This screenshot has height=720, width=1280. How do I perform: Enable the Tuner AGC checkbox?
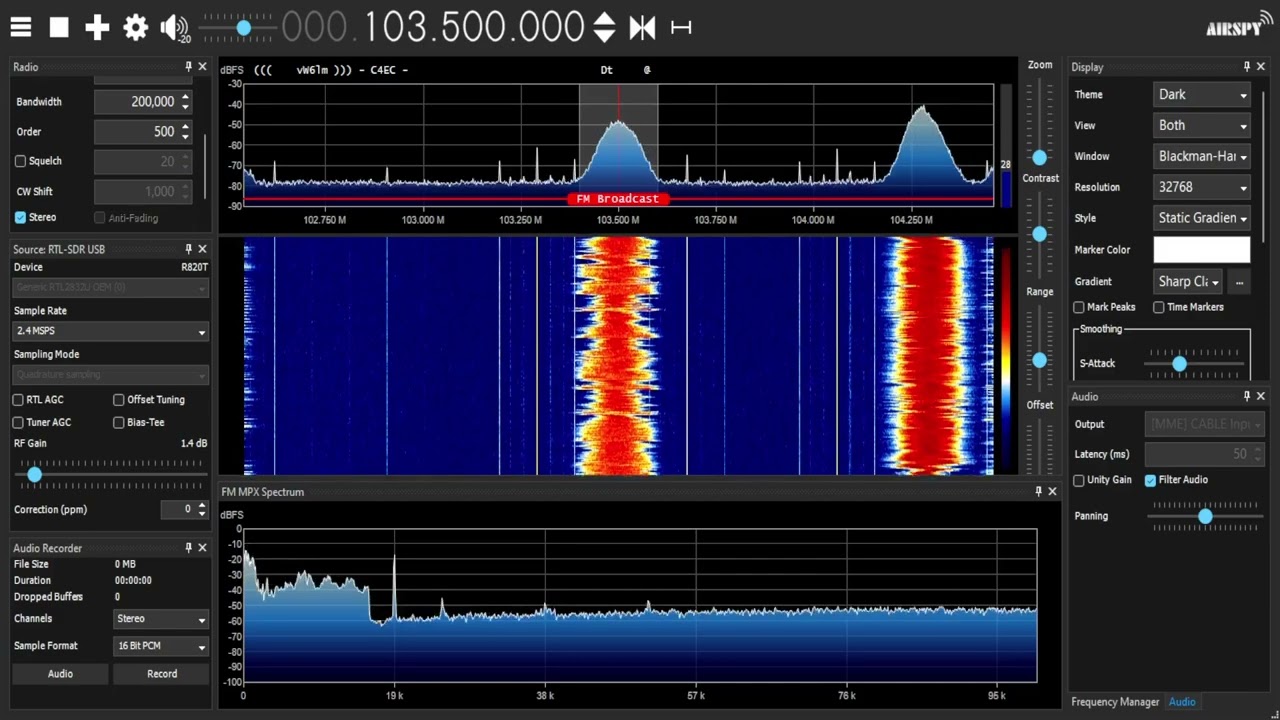click(x=18, y=423)
